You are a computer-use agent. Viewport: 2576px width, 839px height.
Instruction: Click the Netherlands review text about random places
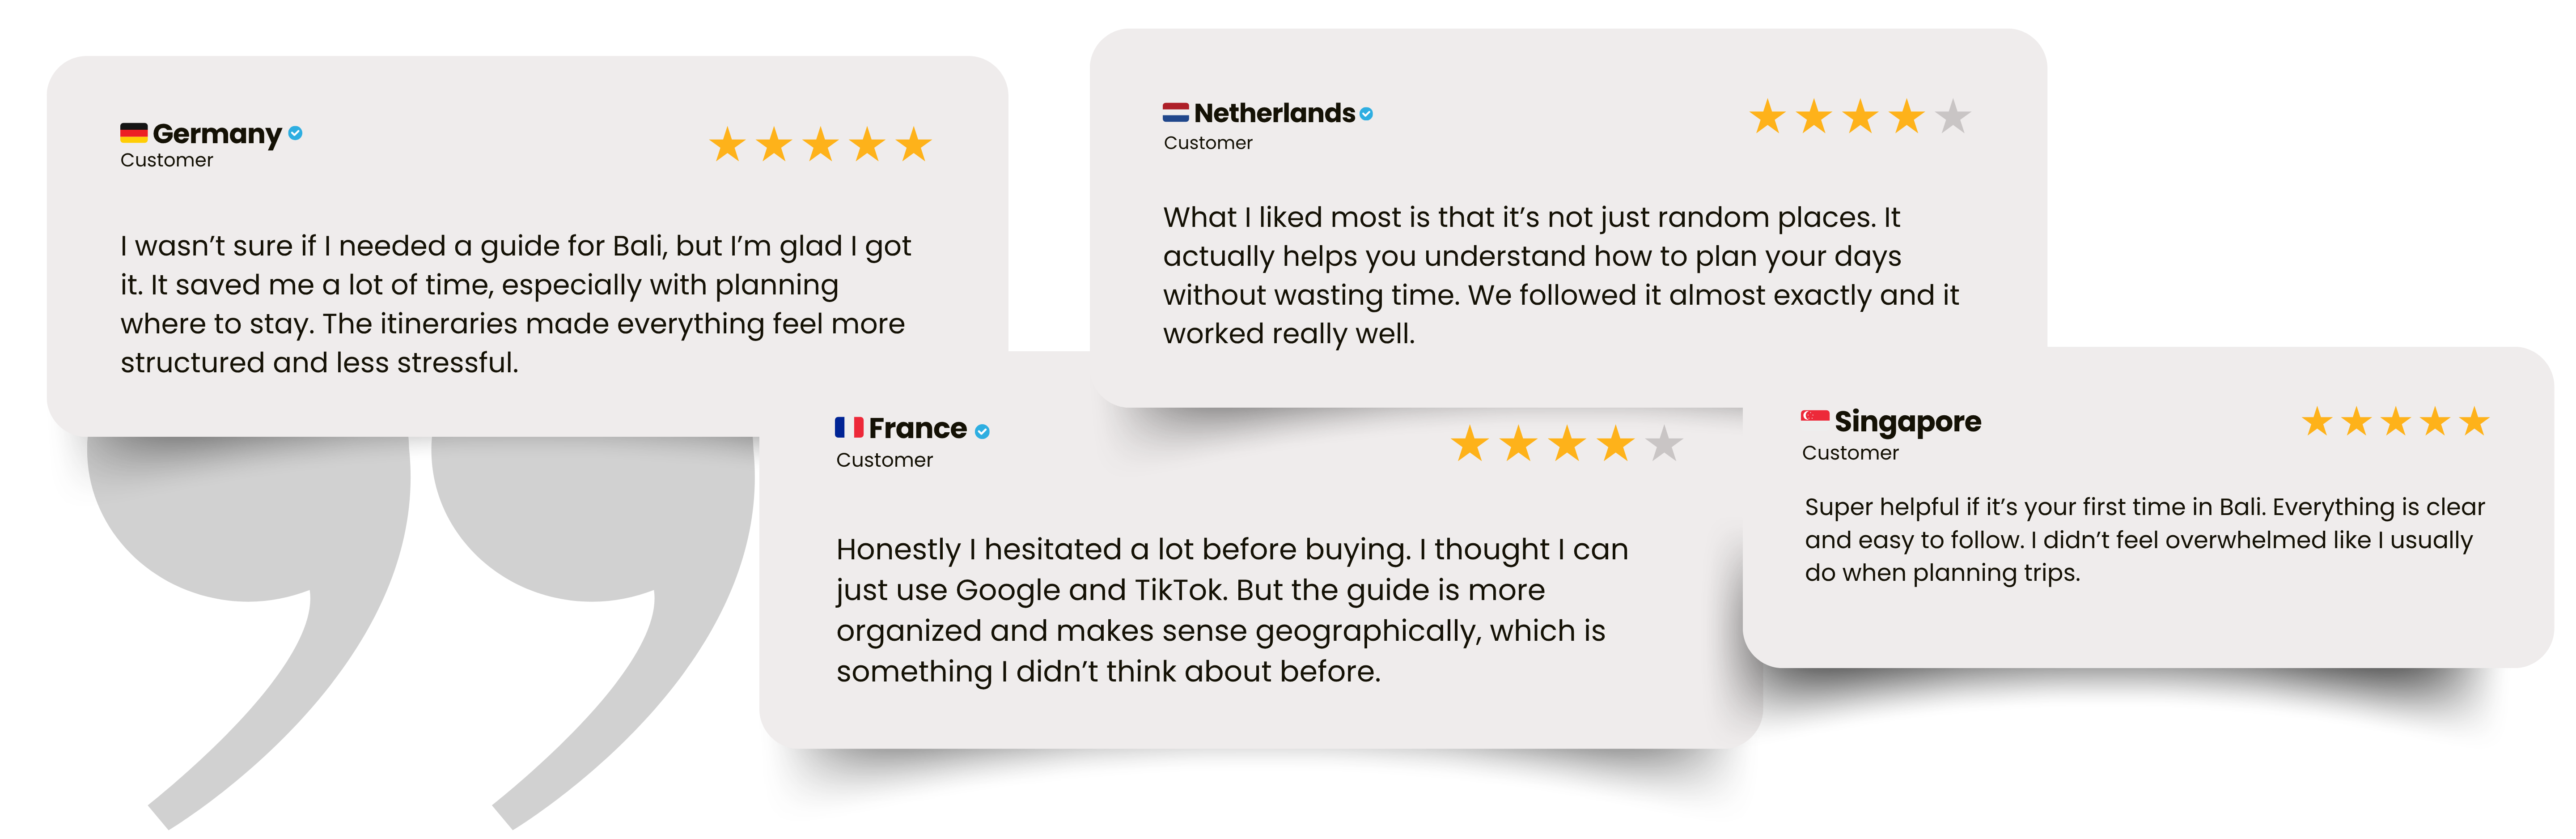[x=1560, y=275]
